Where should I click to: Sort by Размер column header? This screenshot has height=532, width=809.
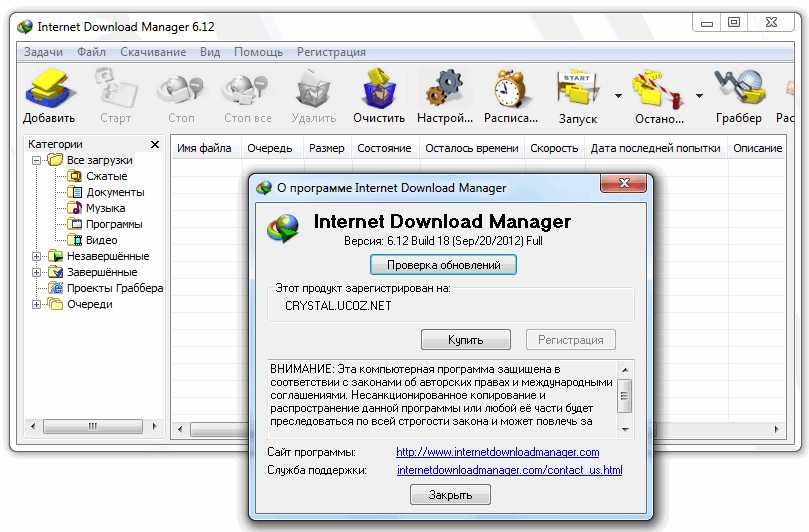(327, 148)
